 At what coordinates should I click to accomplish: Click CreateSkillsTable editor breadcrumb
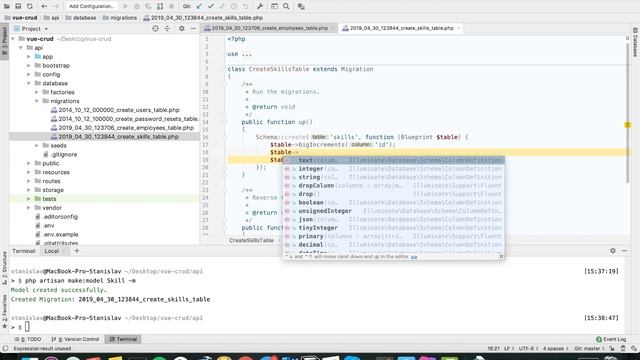tap(251, 240)
